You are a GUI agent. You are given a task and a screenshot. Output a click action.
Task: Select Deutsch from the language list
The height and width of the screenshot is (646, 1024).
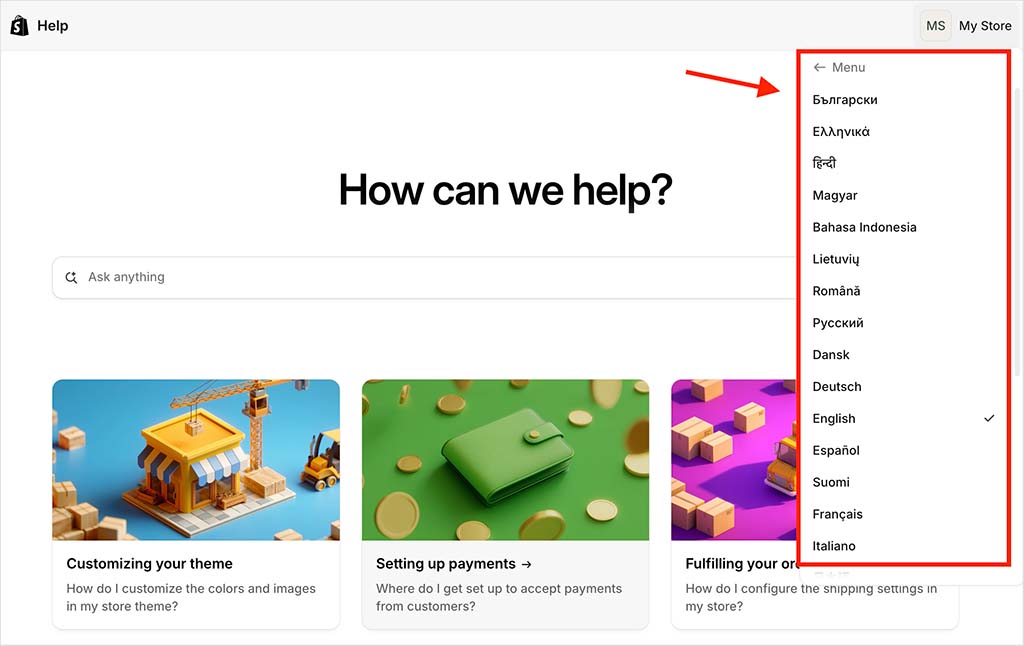pyautogui.click(x=837, y=386)
